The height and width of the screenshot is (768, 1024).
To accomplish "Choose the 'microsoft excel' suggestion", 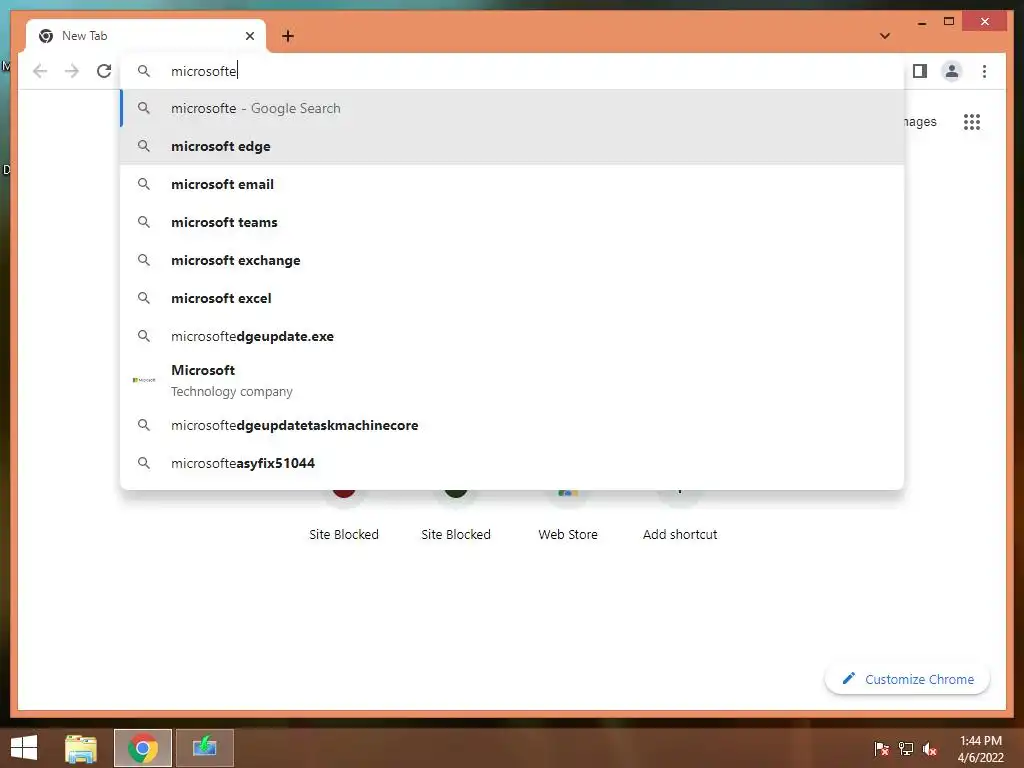I will click(x=512, y=298).
